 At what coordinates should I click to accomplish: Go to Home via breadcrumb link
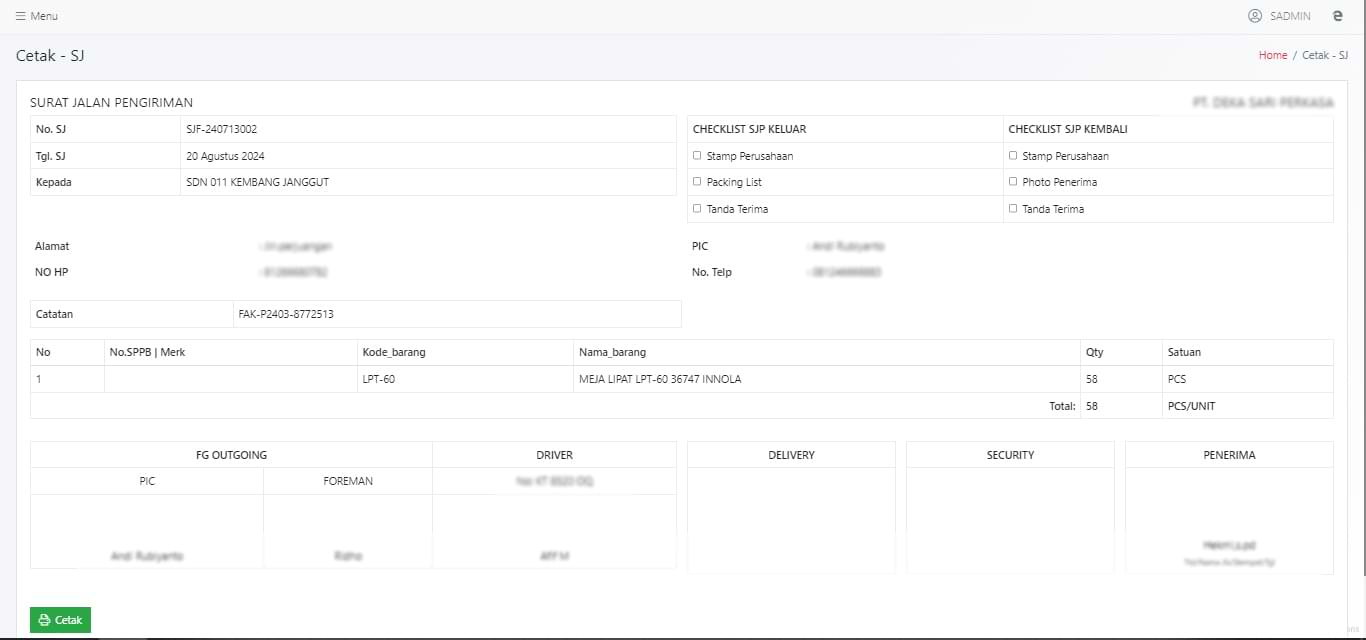1272,55
